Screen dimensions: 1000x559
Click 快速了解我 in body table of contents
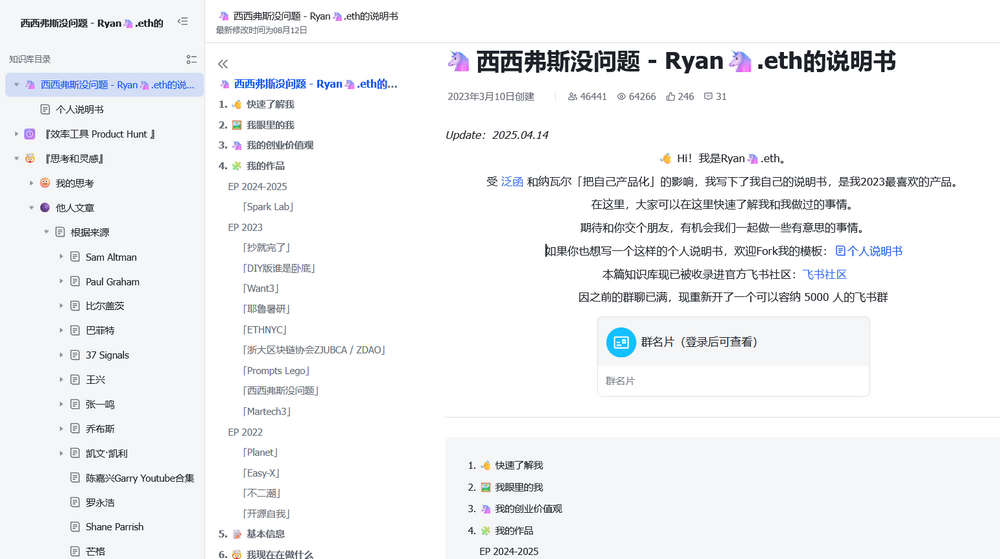point(518,465)
